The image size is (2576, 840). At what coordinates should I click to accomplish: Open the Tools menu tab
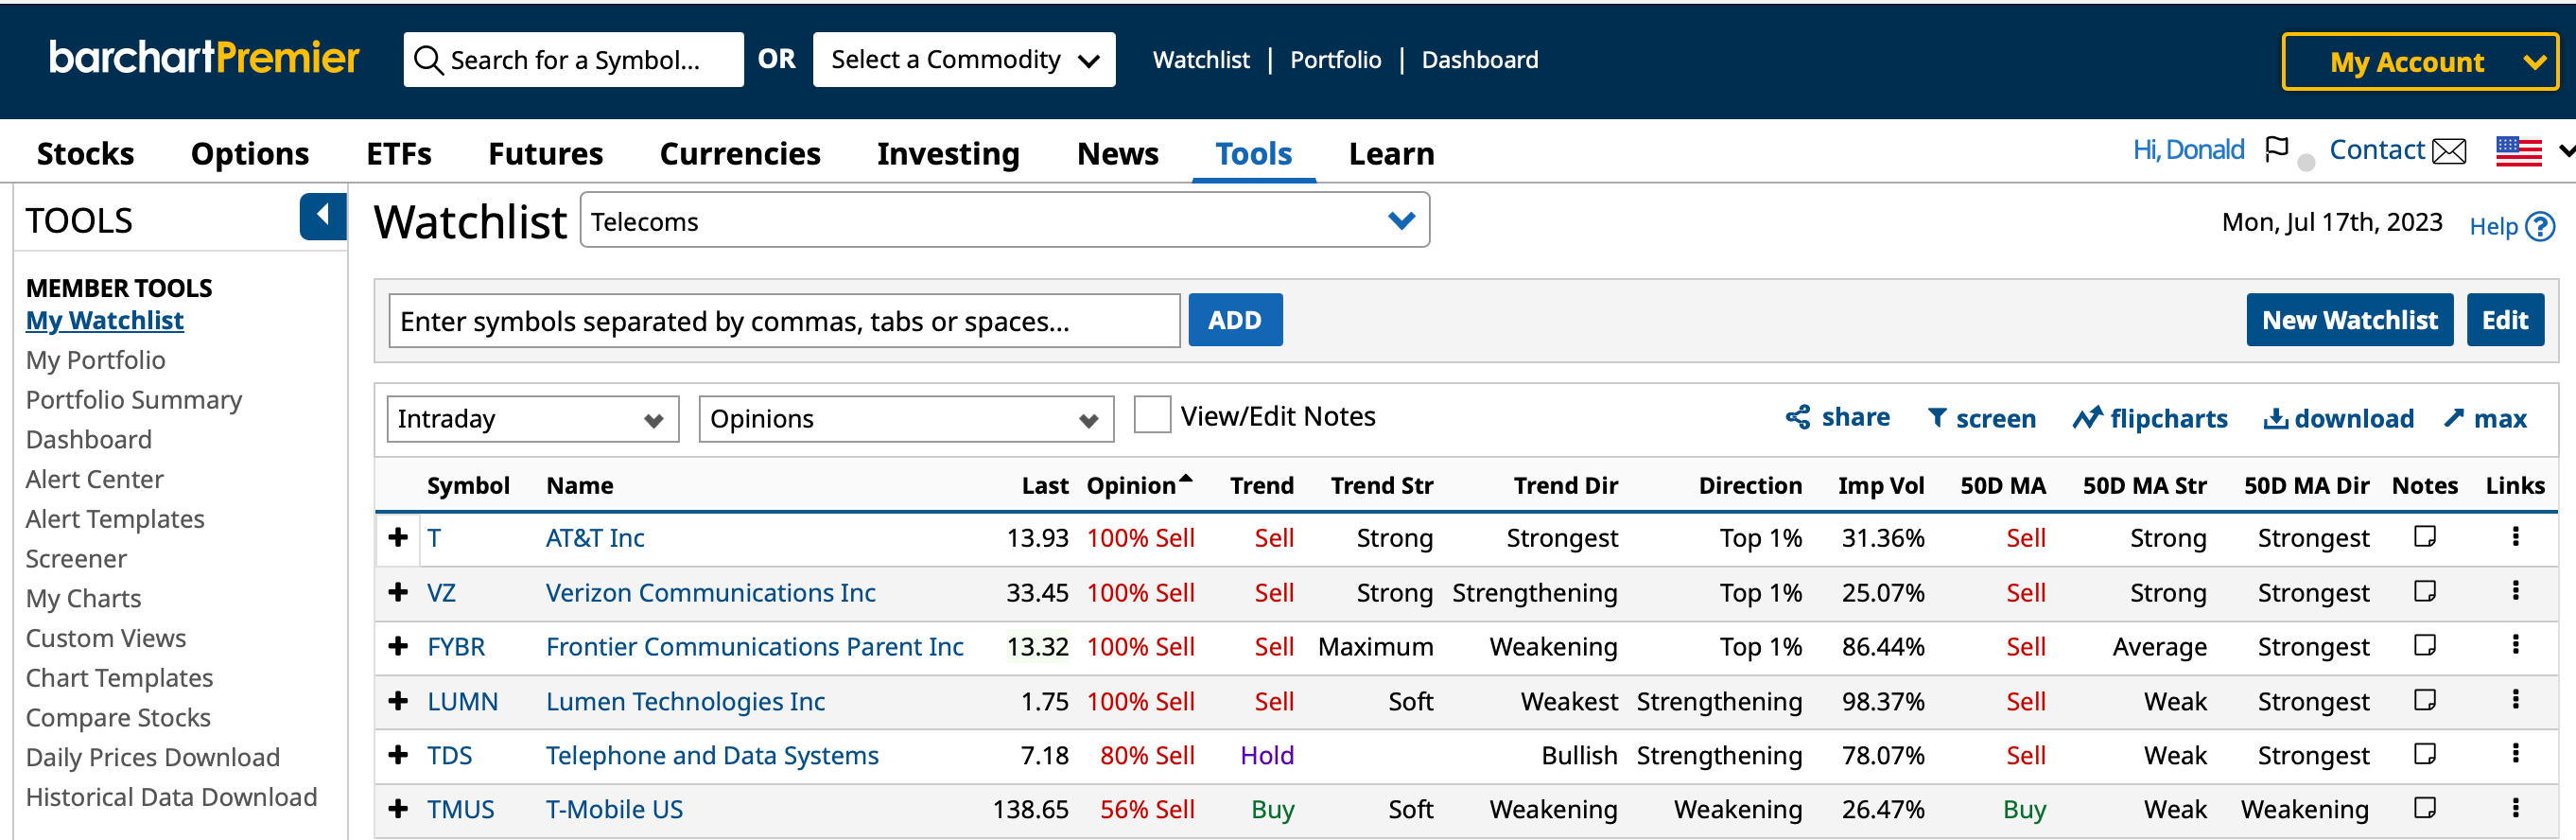pos(1253,153)
